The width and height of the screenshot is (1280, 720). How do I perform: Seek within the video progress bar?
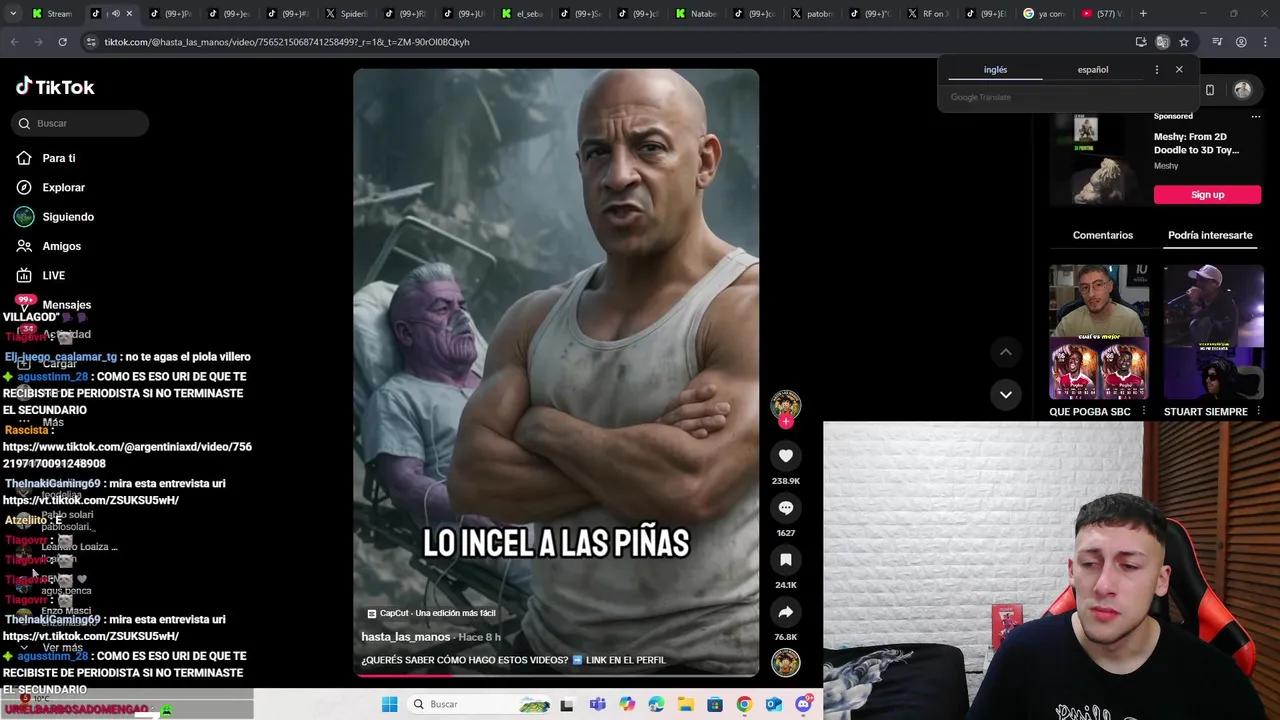click(x=556, y=675)
